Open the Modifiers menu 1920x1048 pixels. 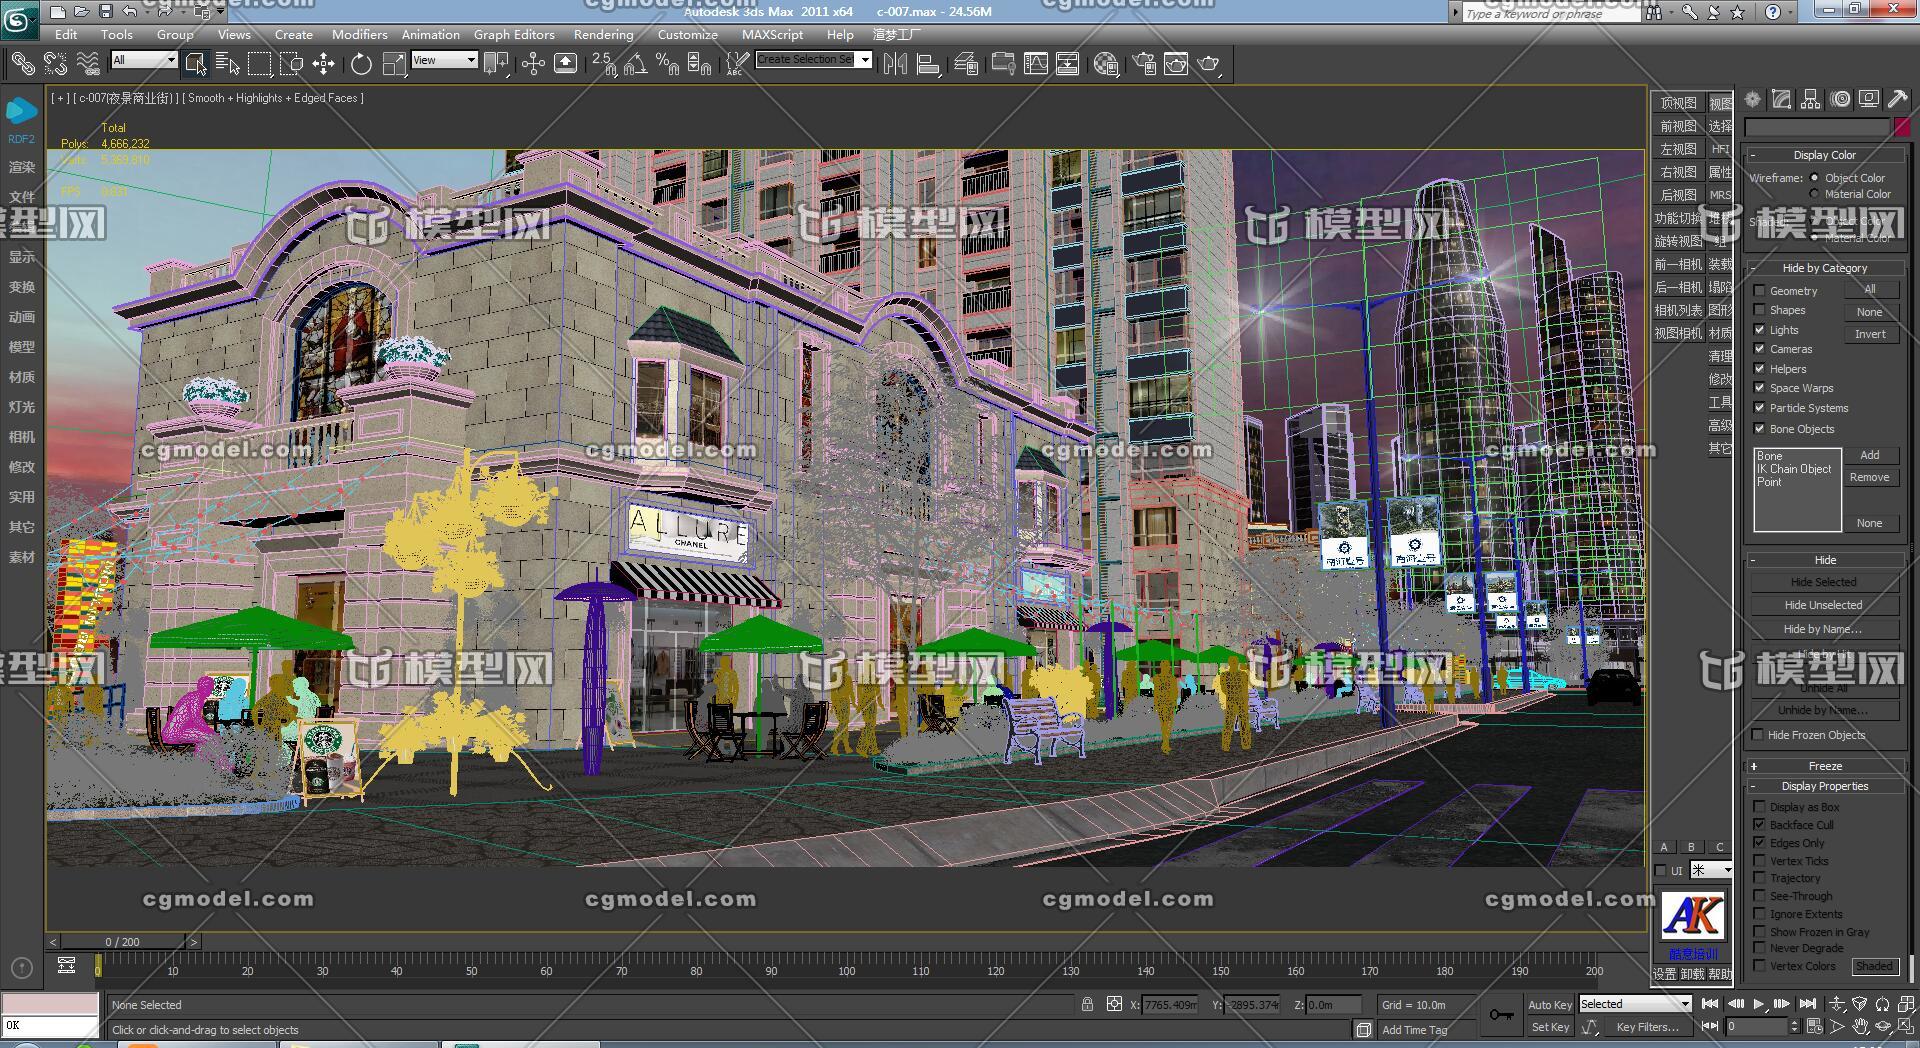[359, 34]
